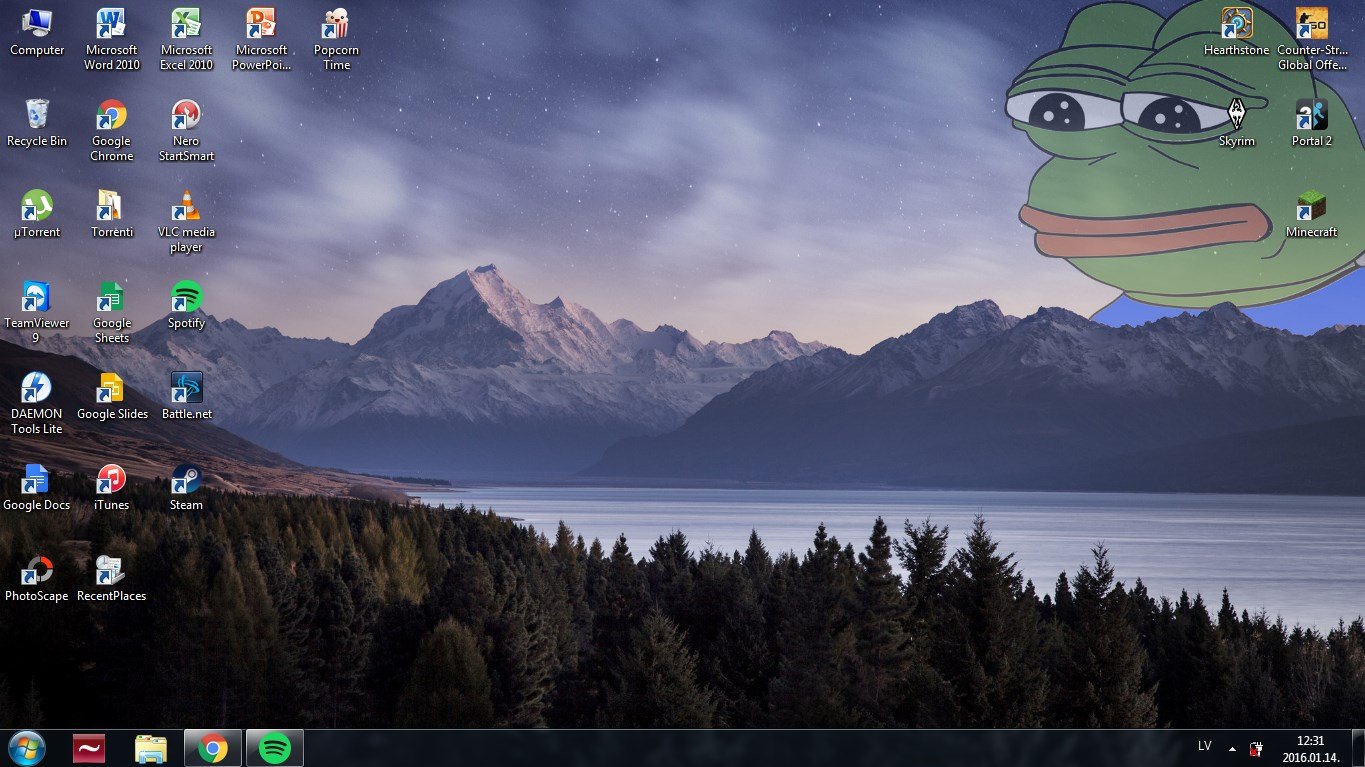Click the red tilde taskbar app

click(x=89, y=748)
